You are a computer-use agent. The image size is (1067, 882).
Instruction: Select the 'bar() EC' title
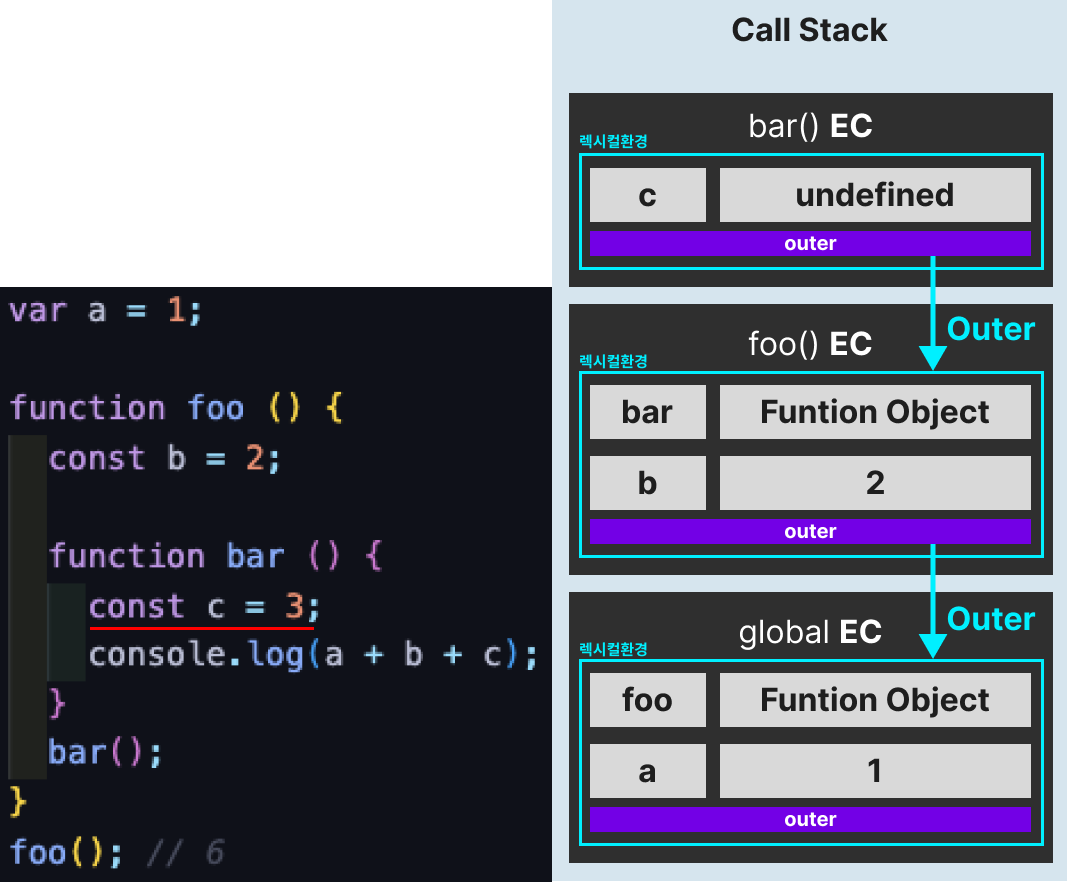coord(810,127)
